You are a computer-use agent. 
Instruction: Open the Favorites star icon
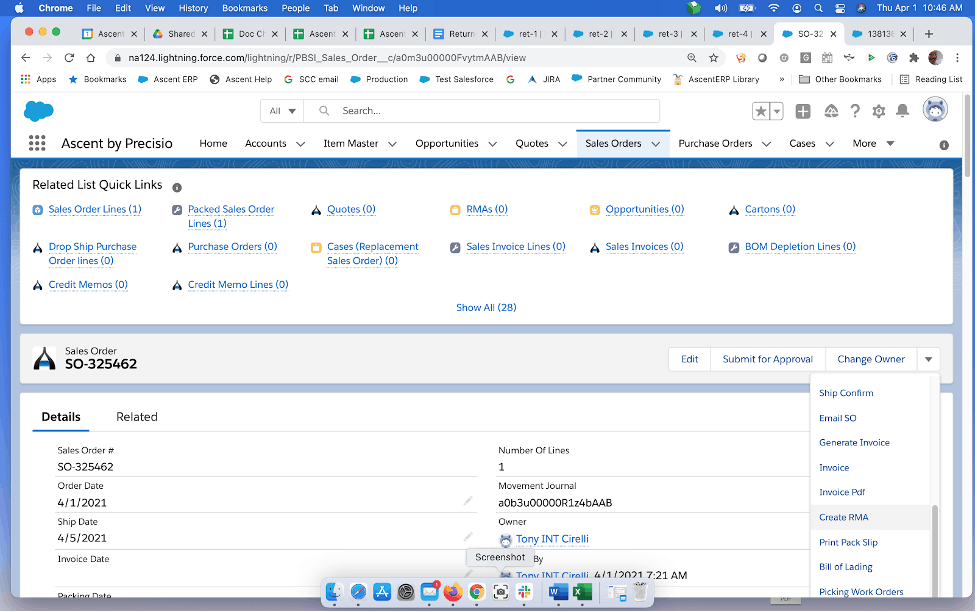click(x=762, y=111)
